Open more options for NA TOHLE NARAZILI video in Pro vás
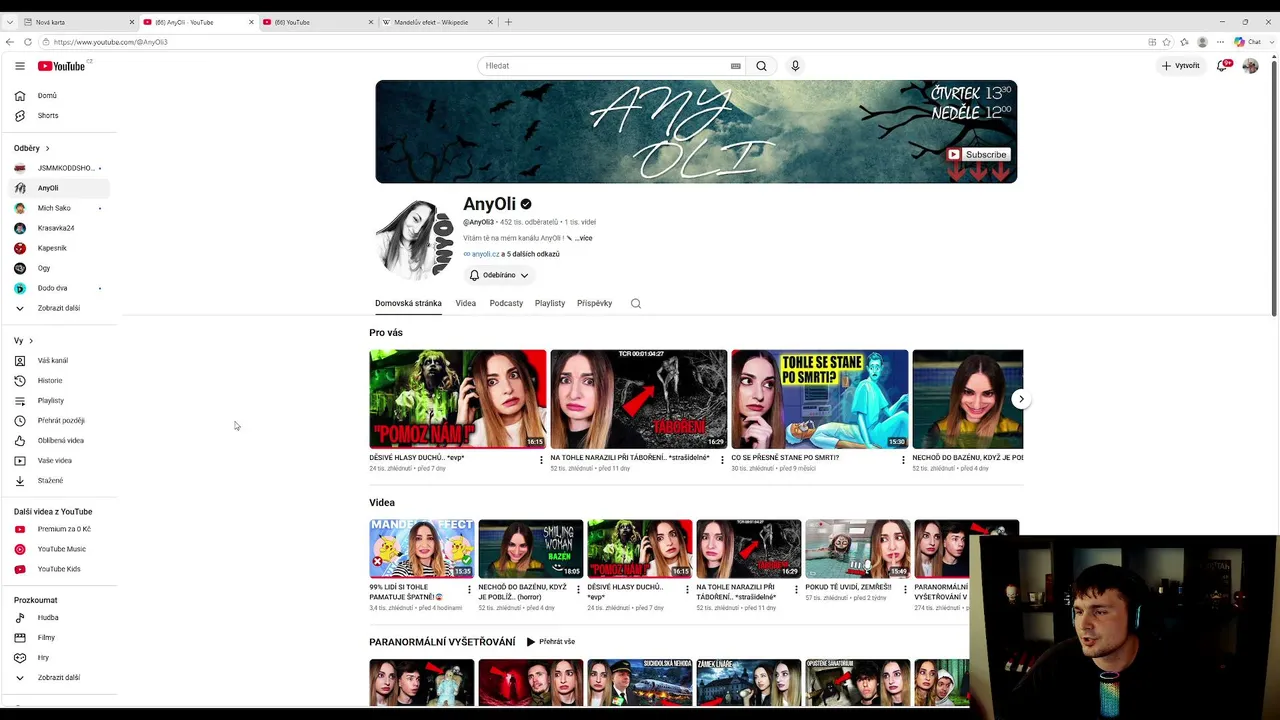1280x720 pixels. coord(722,460)
